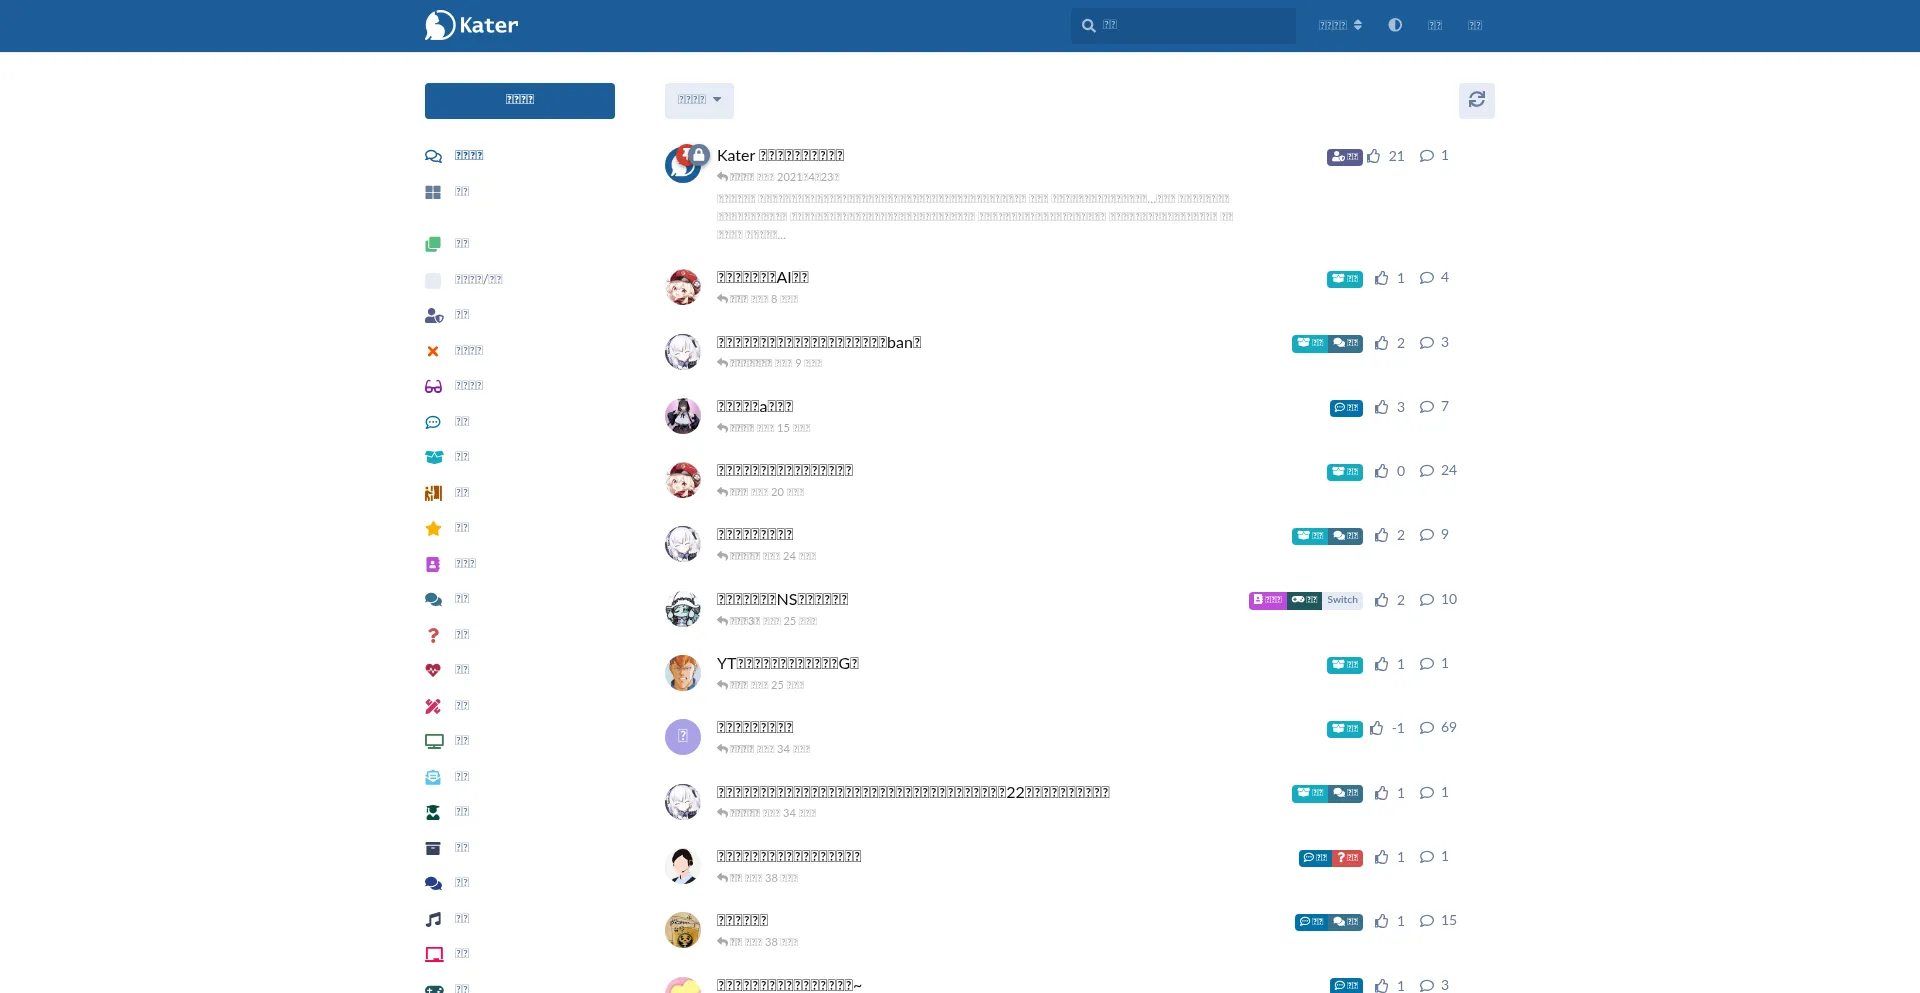Click the refresh discussions icon button
The image size is (1920, 993).
coord(1476,100)
